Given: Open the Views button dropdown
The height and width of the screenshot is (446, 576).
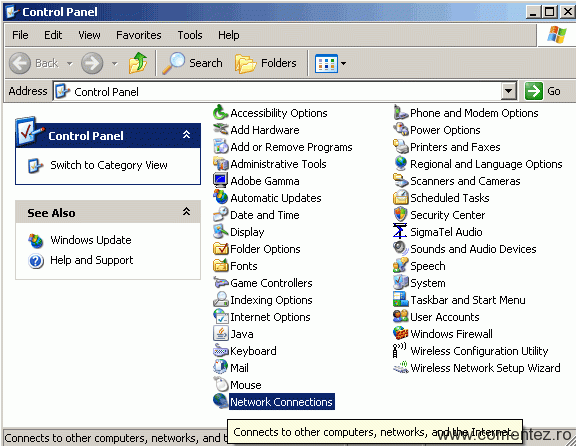Looking at the screenshot, I should (x=343, y=64).
